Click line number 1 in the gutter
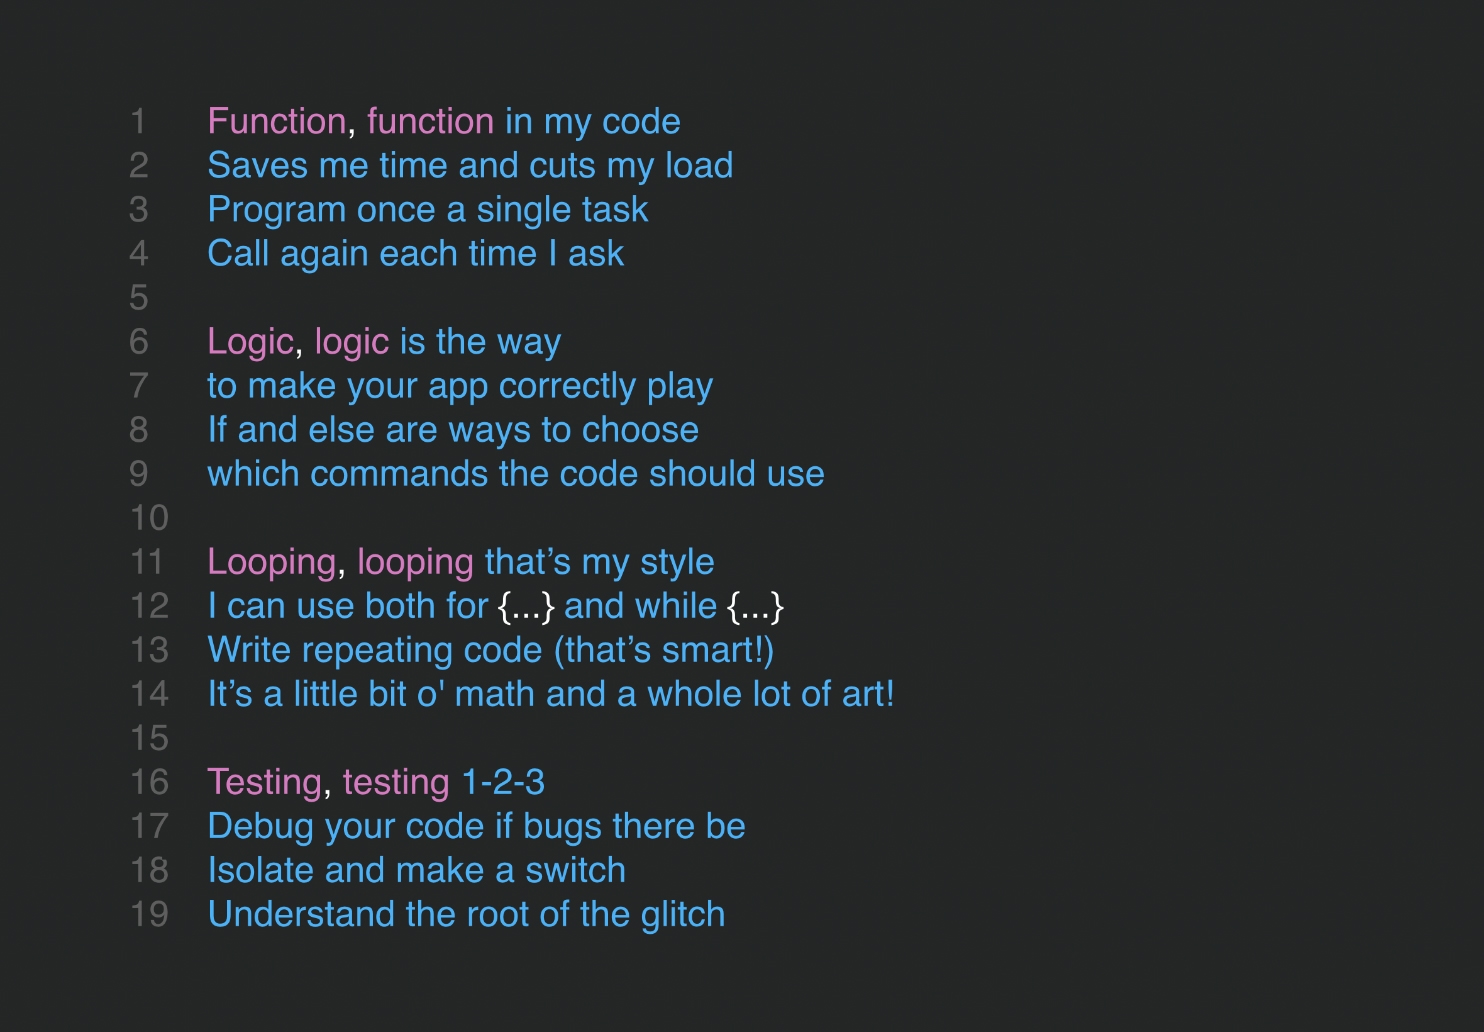 pos(138,122)
